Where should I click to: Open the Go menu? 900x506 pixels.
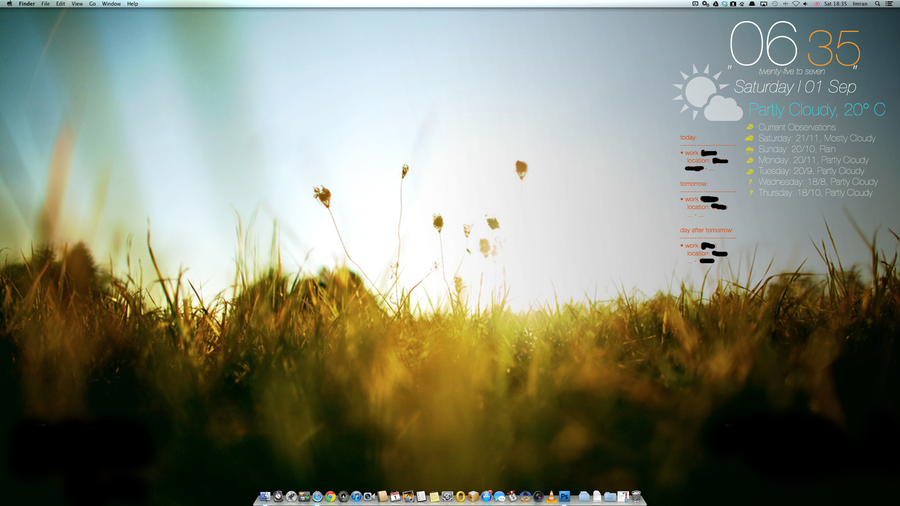(x=92, y=3)
